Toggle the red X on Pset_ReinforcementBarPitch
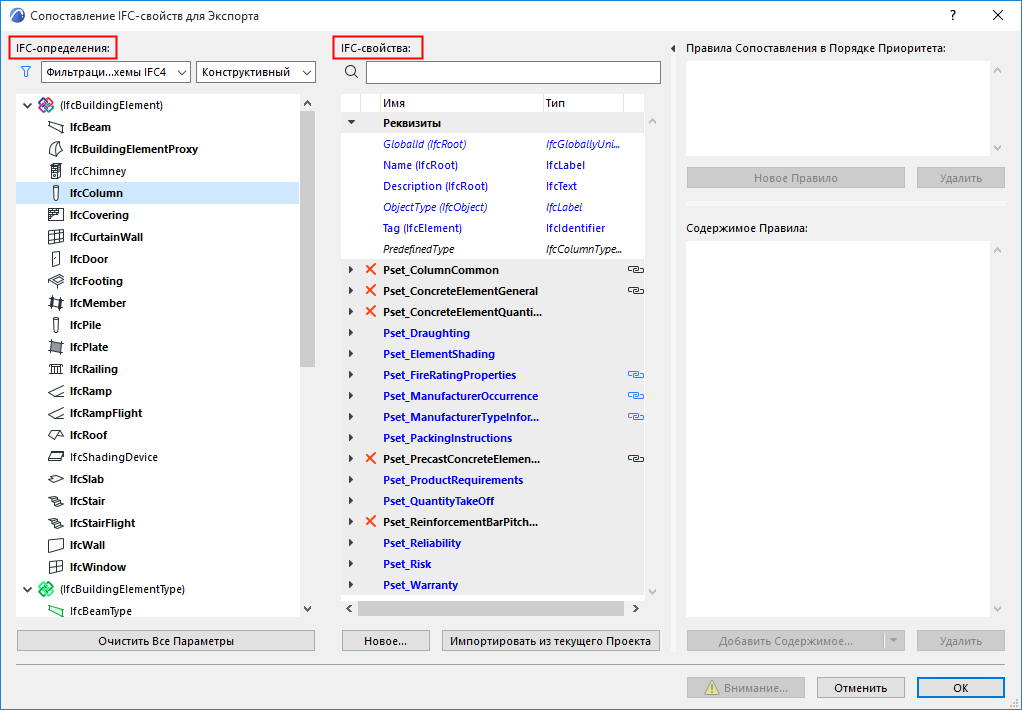 click(x=371, y=522)
